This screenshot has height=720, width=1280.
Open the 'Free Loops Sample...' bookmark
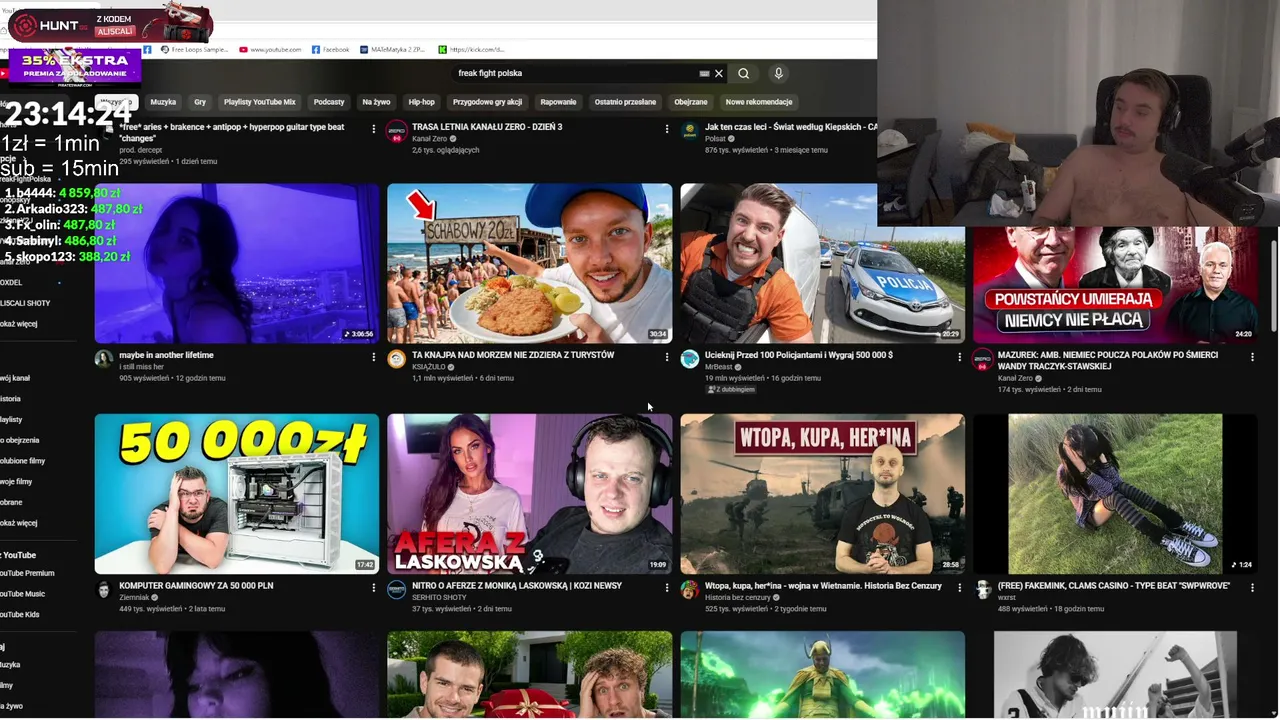click(194, 49)
